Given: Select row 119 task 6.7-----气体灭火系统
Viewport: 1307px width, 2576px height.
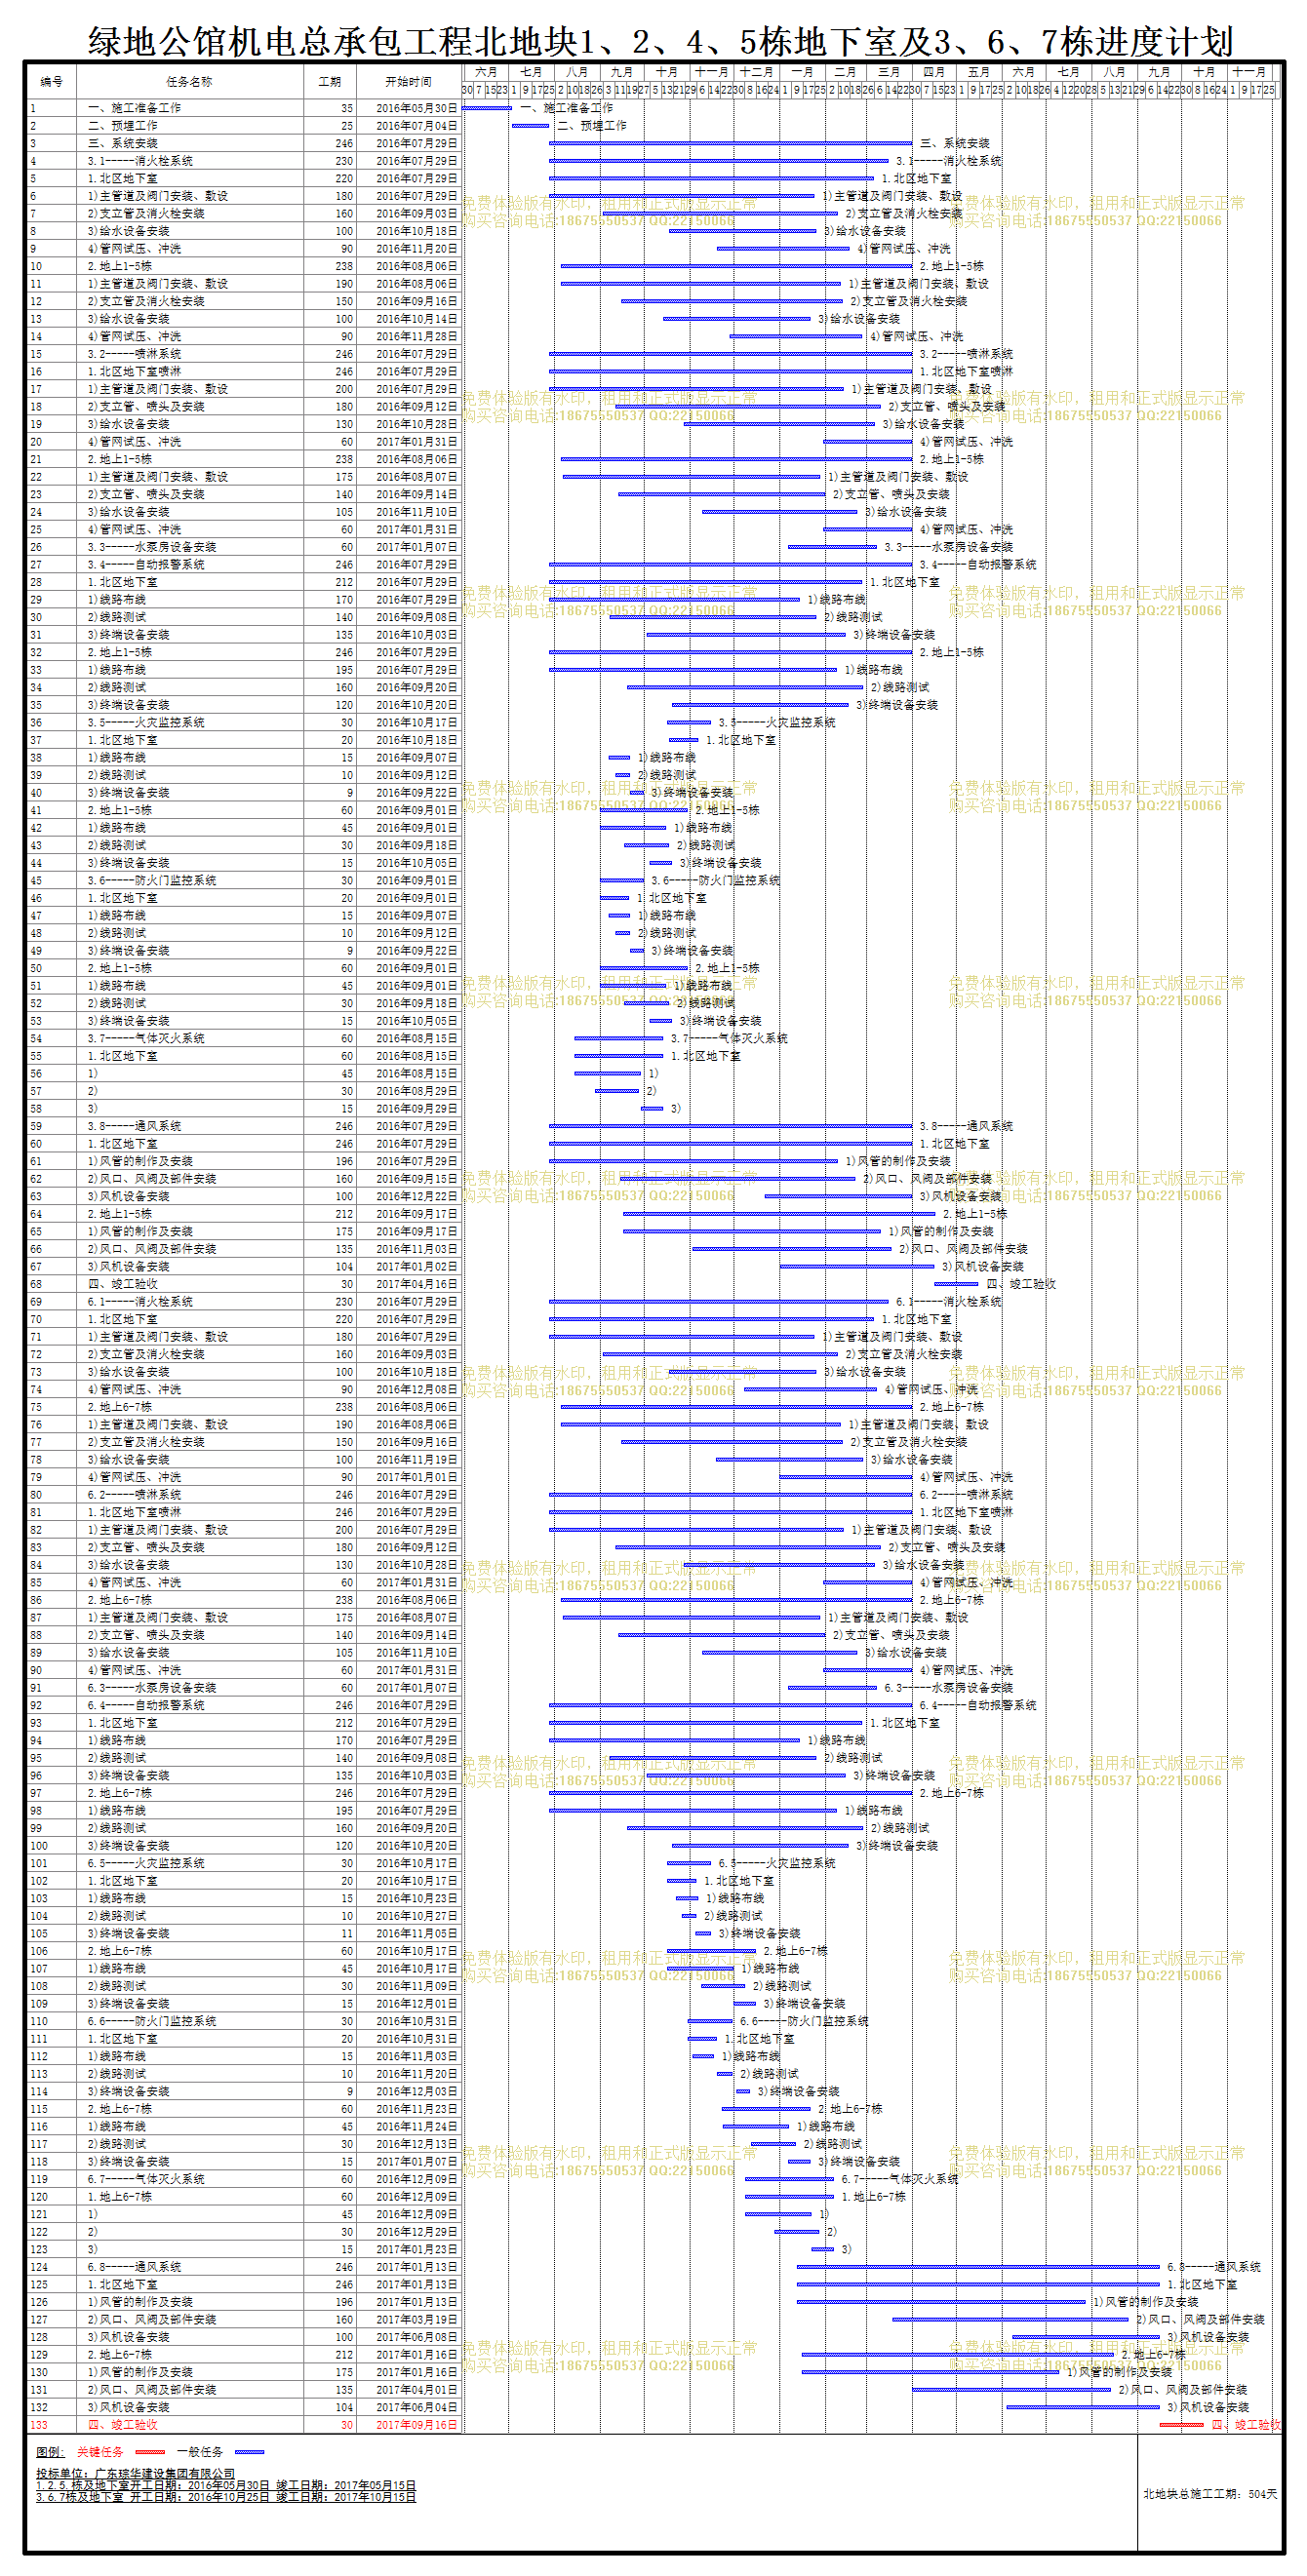Looking at the screenshot, I should pos(147,2180).
